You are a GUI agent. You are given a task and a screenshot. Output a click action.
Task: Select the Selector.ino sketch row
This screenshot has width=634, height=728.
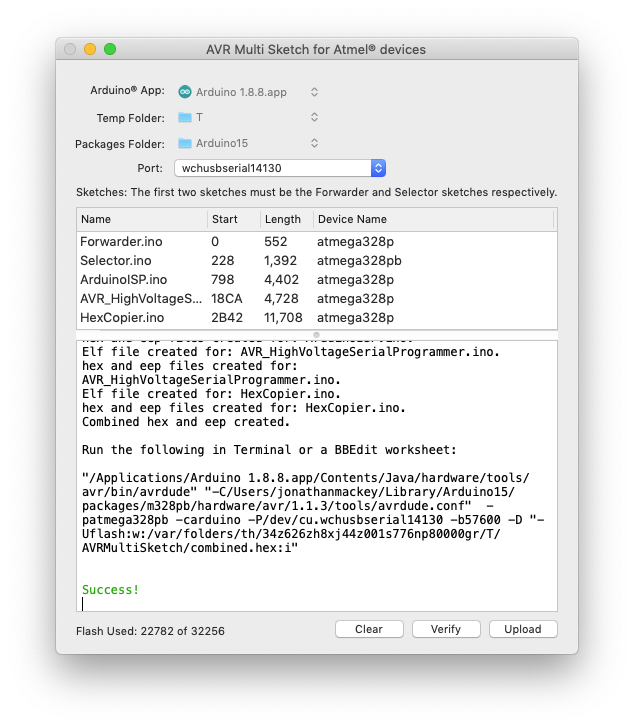[317, 260]
